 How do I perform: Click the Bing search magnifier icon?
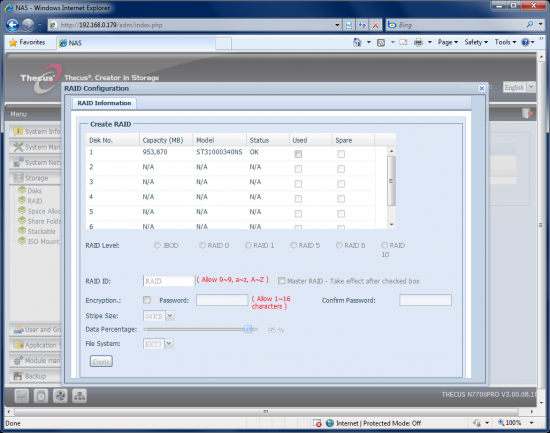[x=530, y=25]
